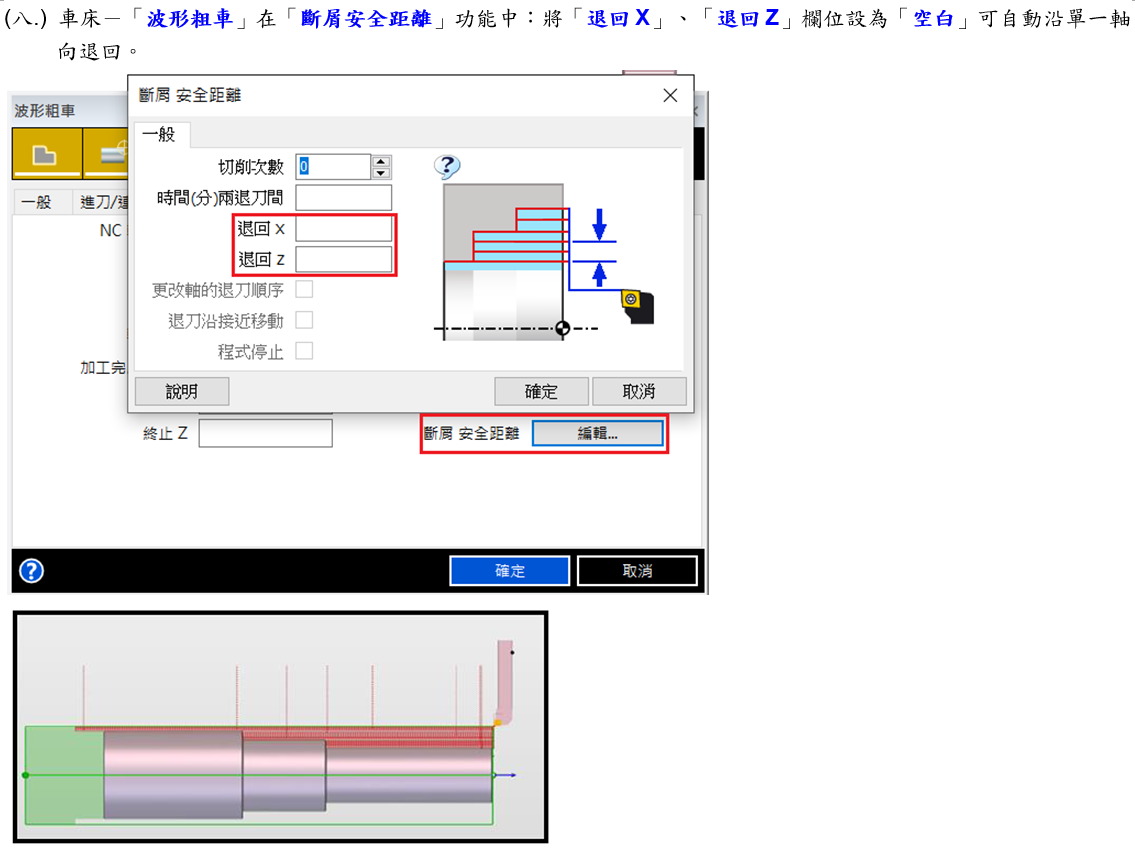Close the 斷屑 安全距離 dialog
Screen dimensions: 1135x854
[670, 96]
